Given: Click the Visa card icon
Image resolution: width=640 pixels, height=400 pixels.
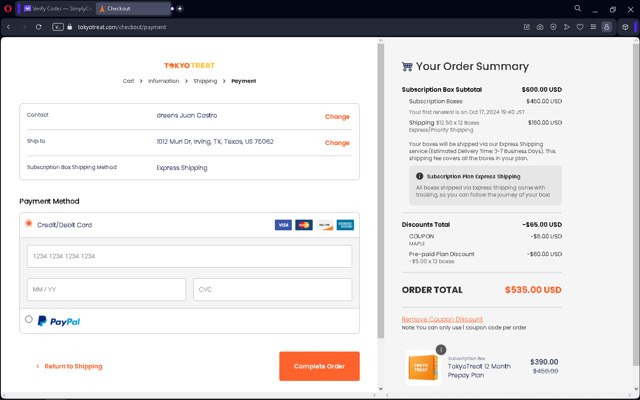Looking at the screenshot, I should 283,225.
